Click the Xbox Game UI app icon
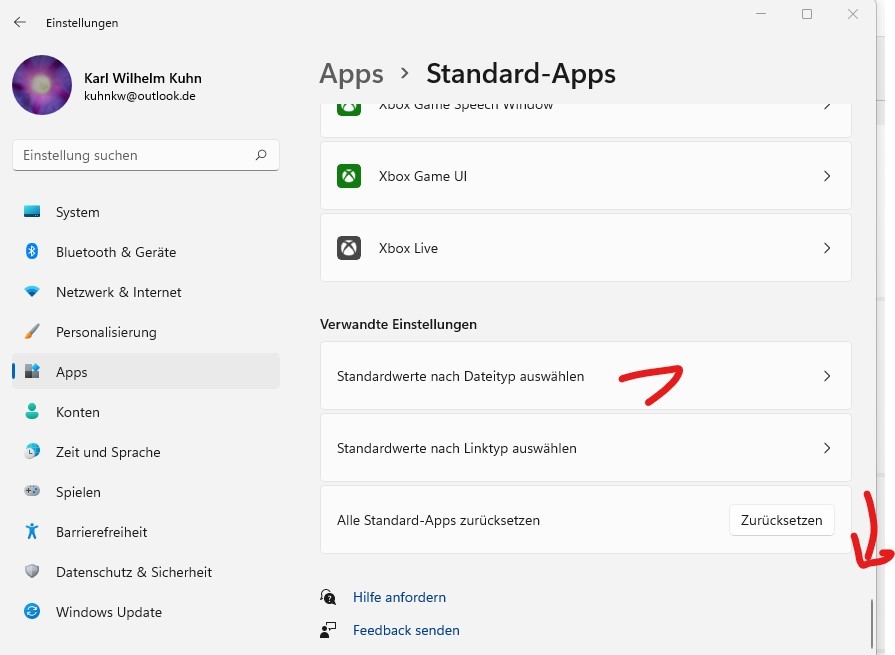 pos(349,176)
